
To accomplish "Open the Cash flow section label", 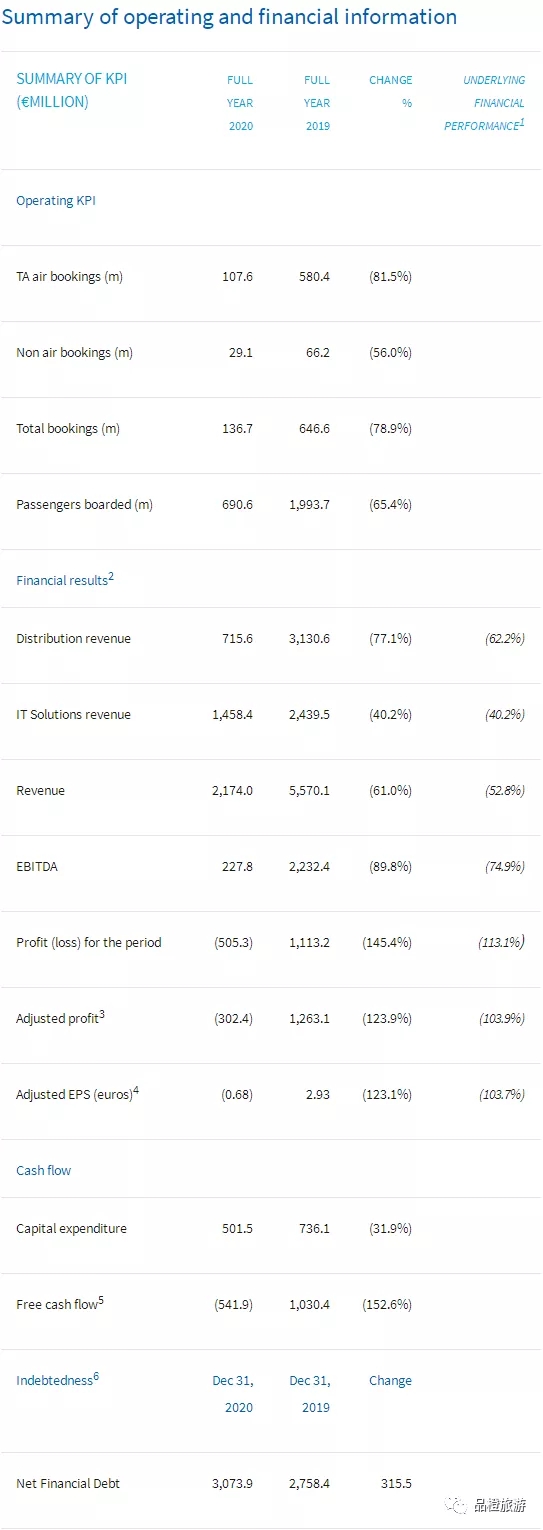I will coord(43,1170).
